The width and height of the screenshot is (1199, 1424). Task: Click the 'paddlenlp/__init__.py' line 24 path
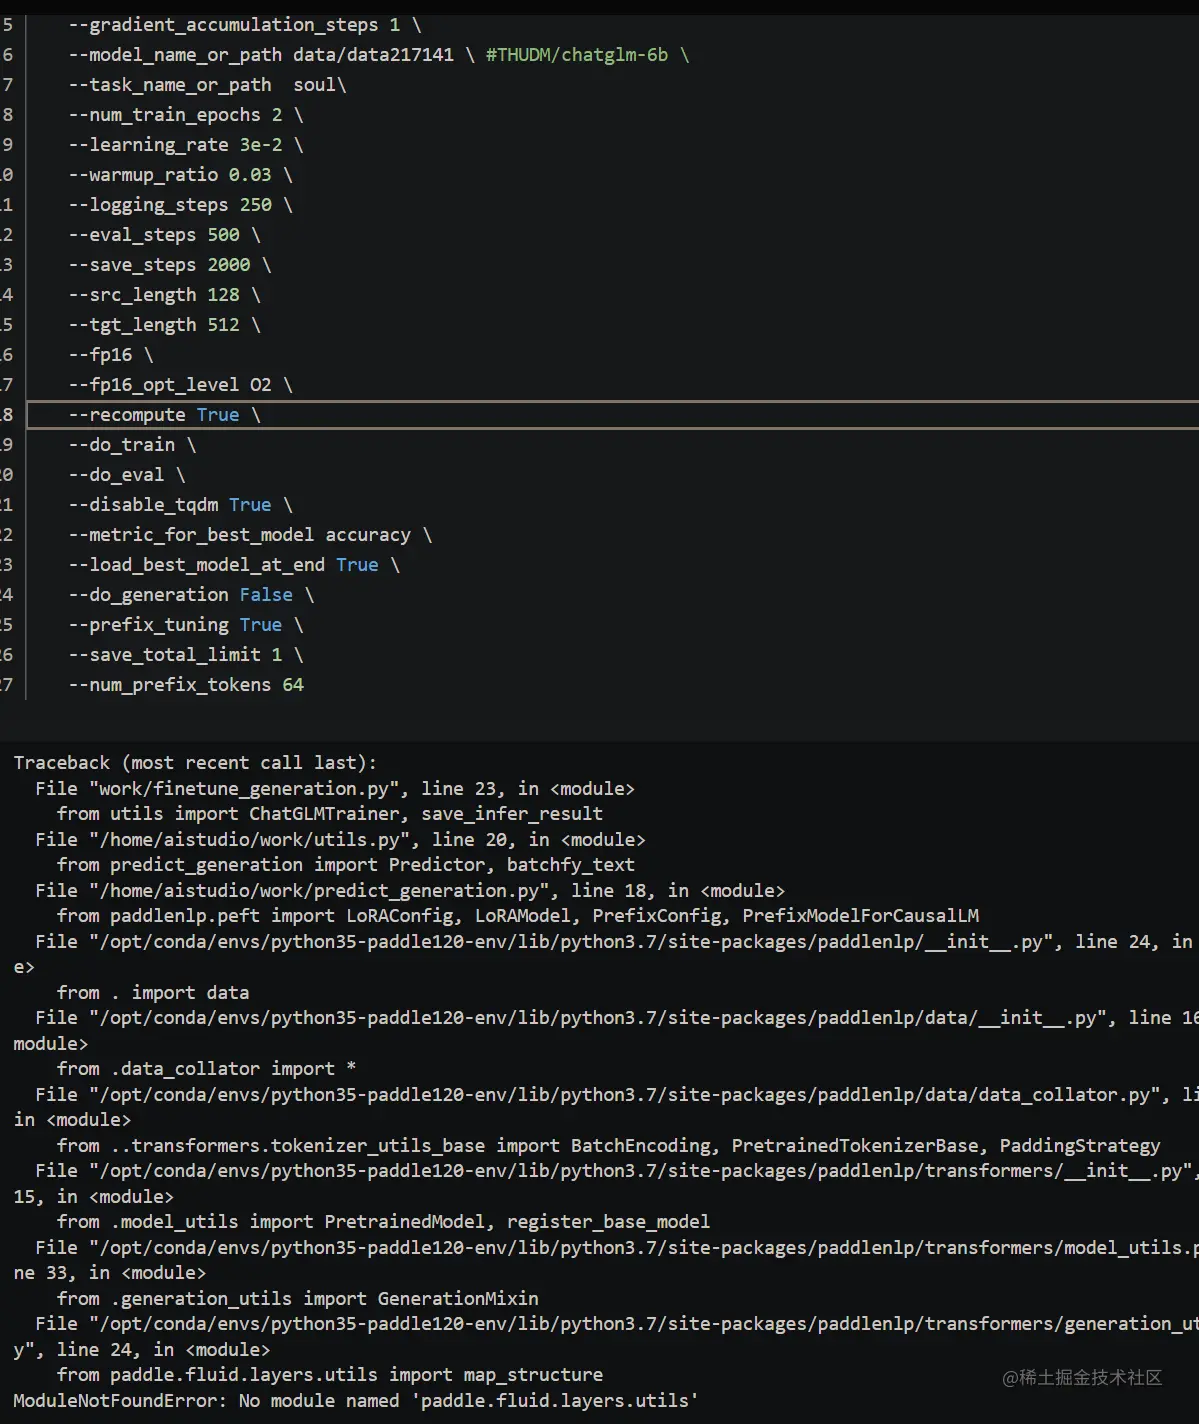571,941
